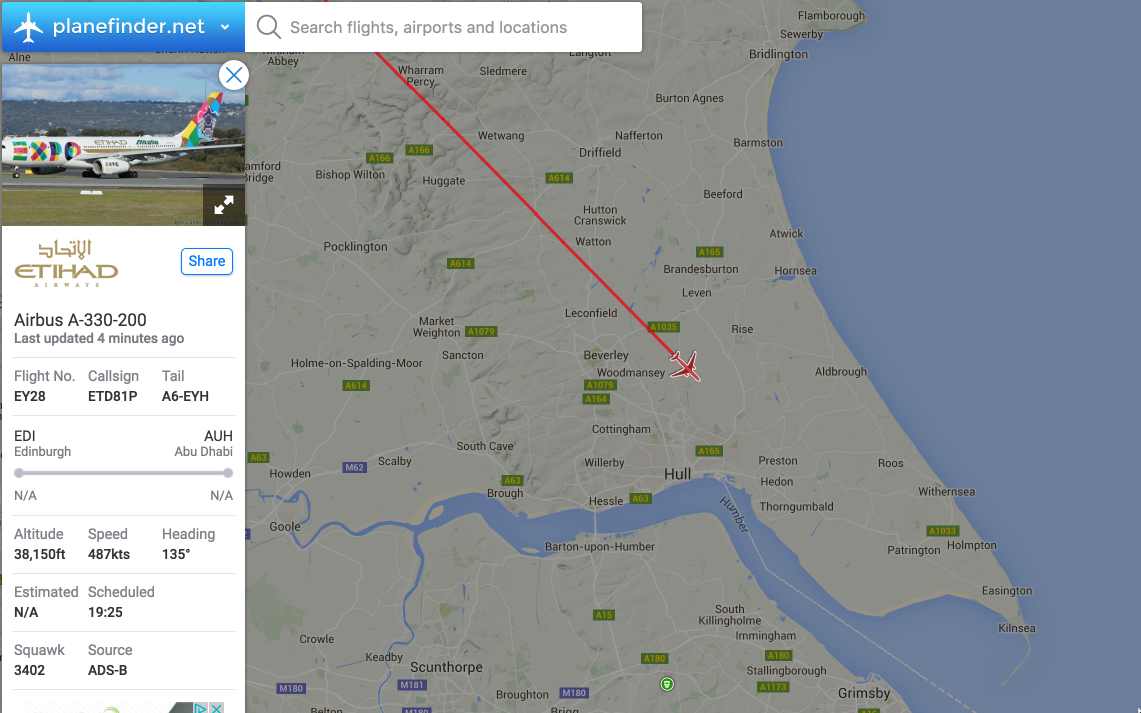Click the Hull city label on map

pyautogui.click(x=678, y=473)
